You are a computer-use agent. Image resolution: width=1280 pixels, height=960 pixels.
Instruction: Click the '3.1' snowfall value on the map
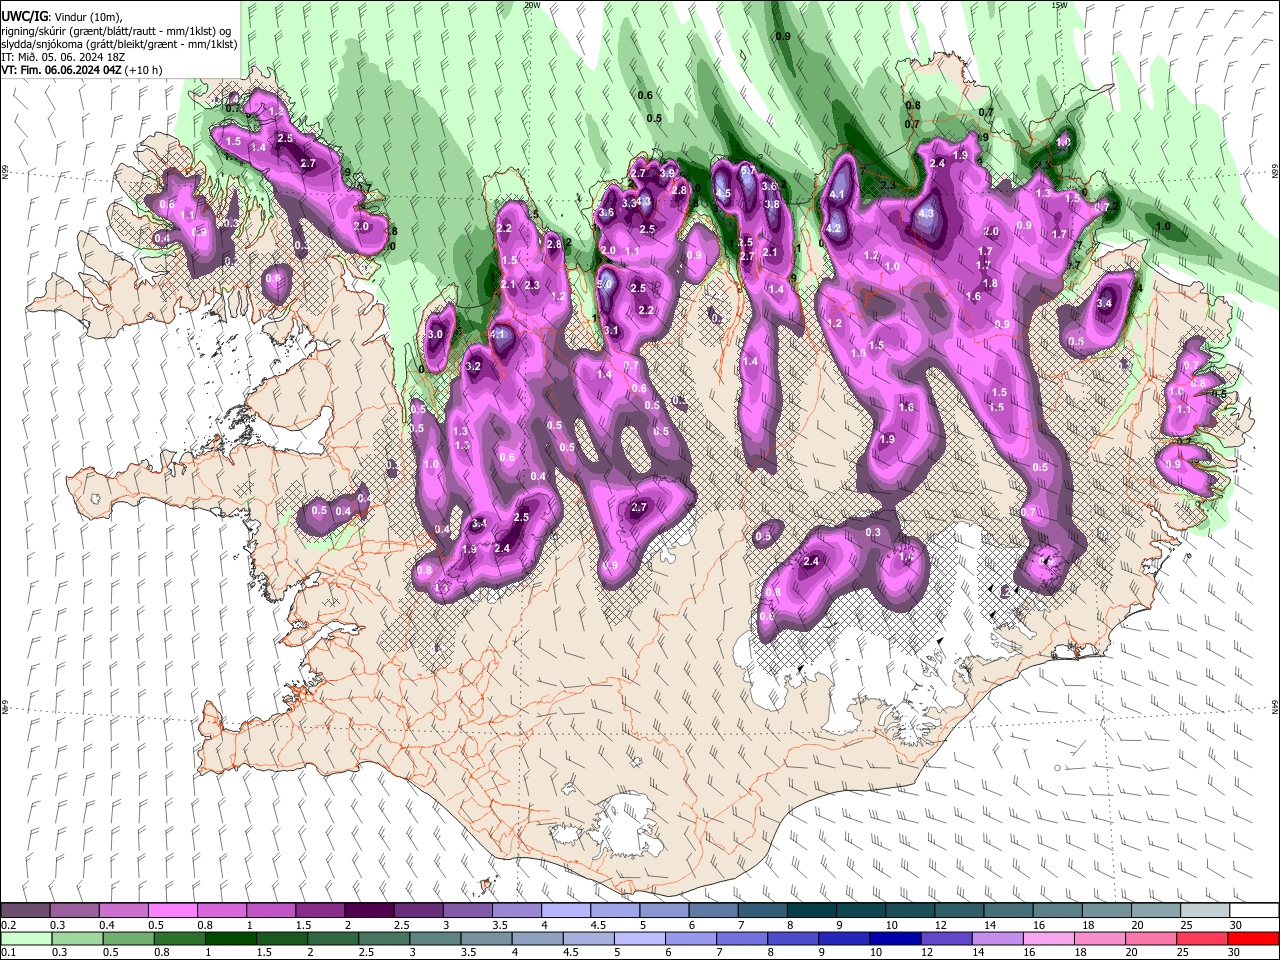(611, 330)
